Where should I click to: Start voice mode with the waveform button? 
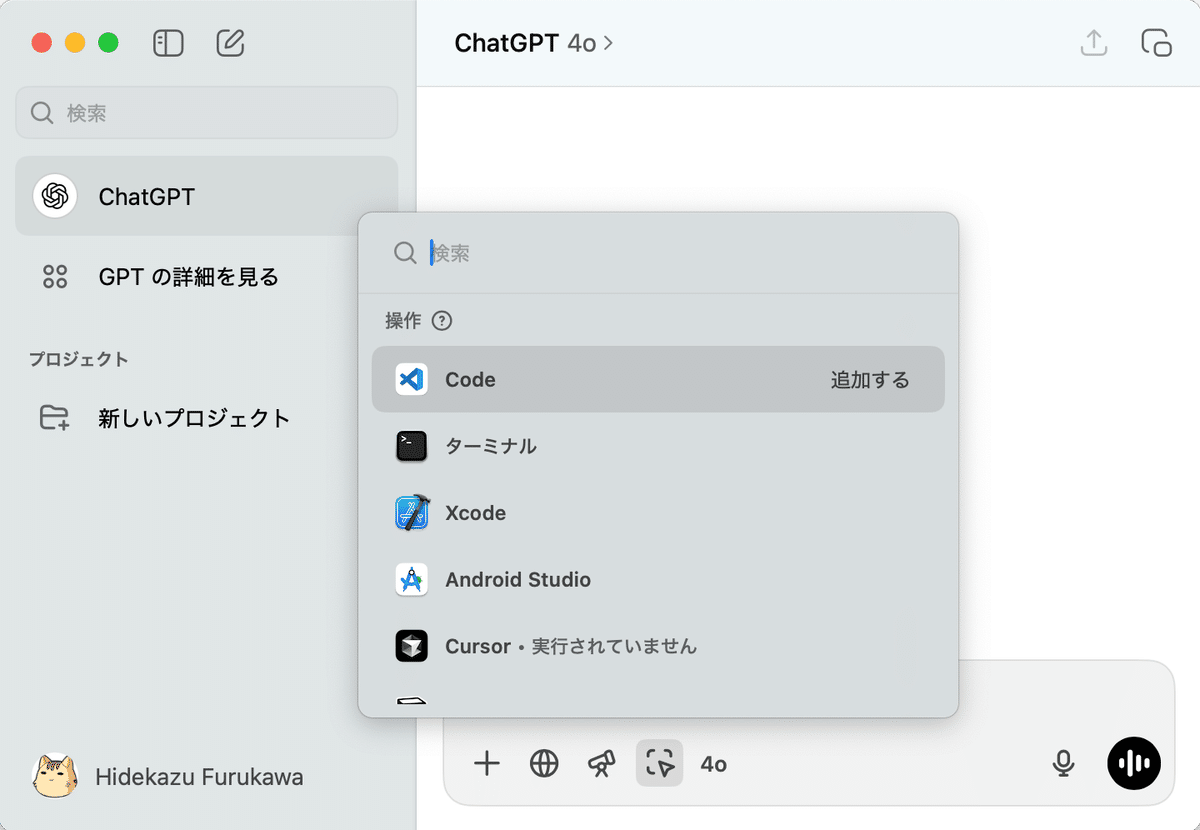[x=1133, y=763]
